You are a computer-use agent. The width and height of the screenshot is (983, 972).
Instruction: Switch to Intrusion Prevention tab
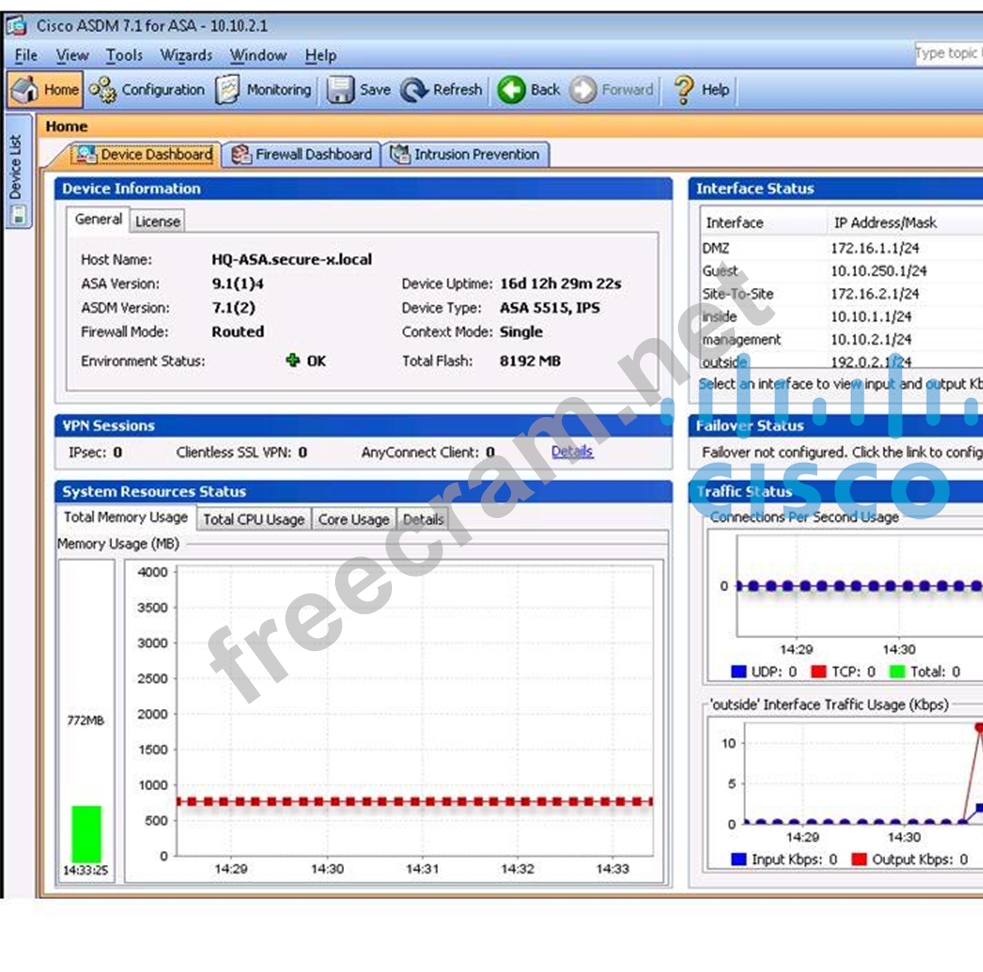tap(466, 154)
